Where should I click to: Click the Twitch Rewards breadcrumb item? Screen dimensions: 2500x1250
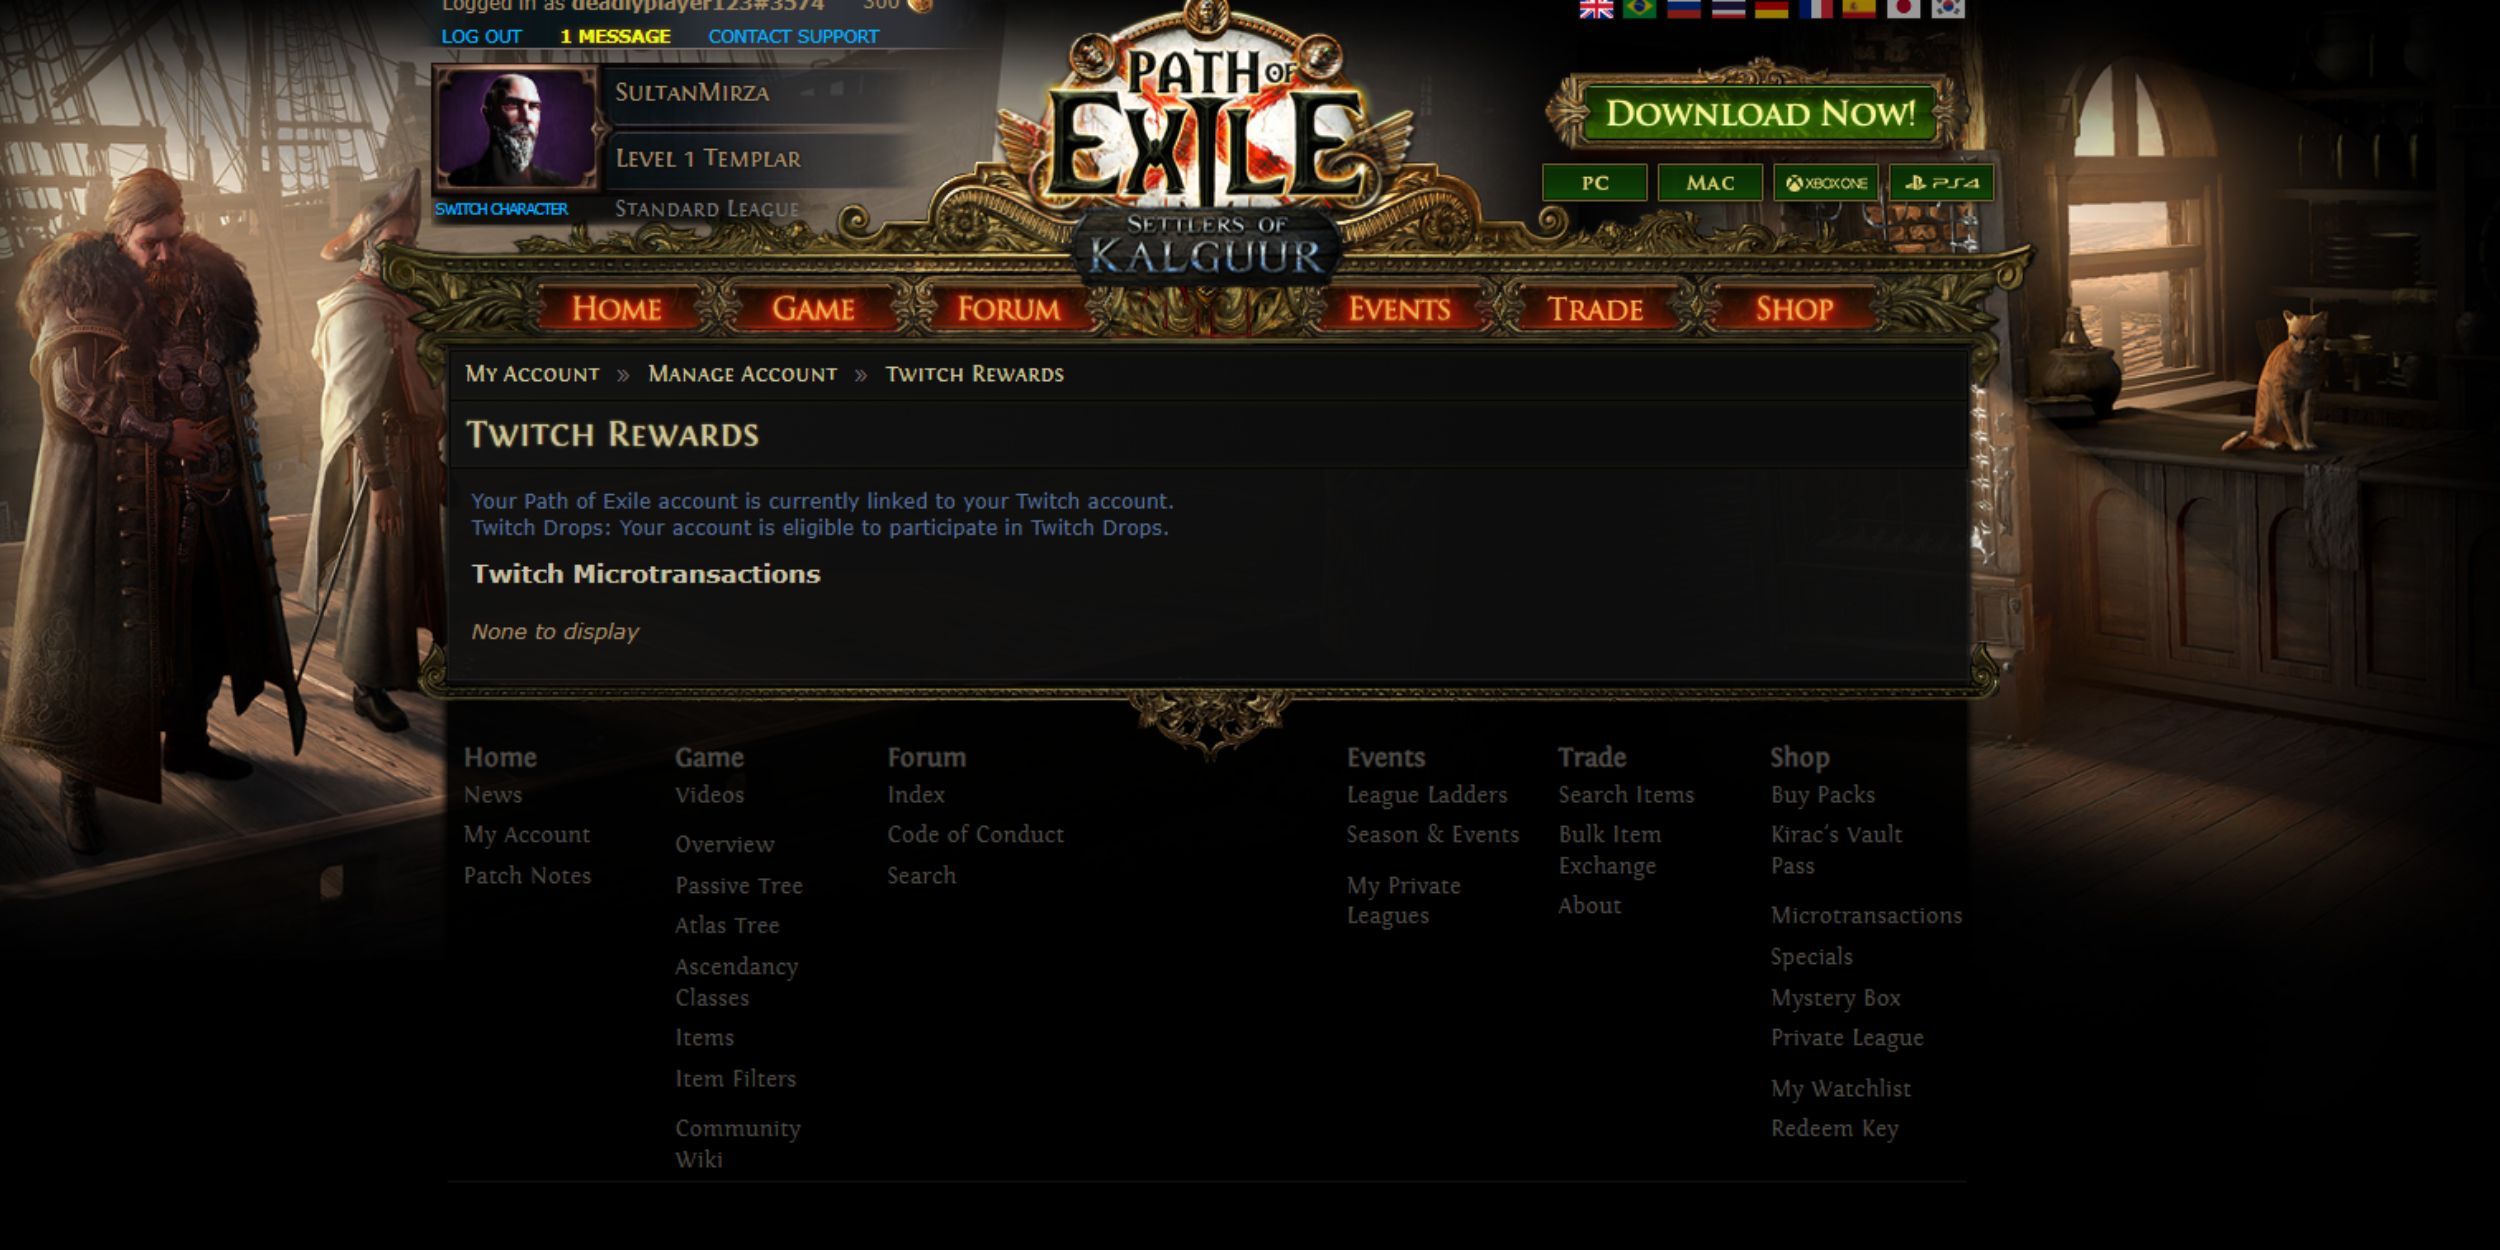pos(973,373)
